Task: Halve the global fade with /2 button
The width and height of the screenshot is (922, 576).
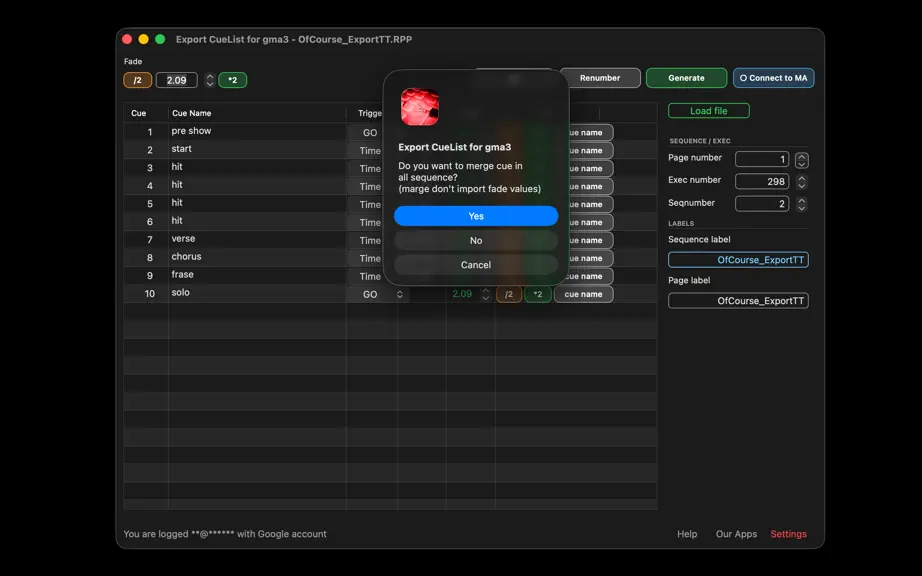Action: pyautogui.click(x=138, y=80)
